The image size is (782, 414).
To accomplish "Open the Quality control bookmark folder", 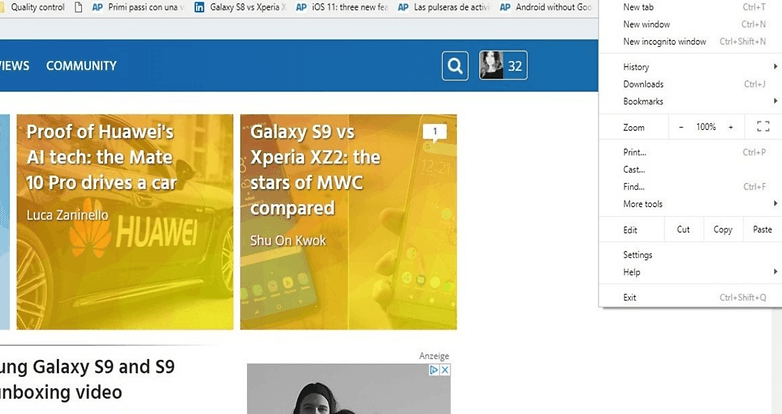I will (x=32, y=7).
